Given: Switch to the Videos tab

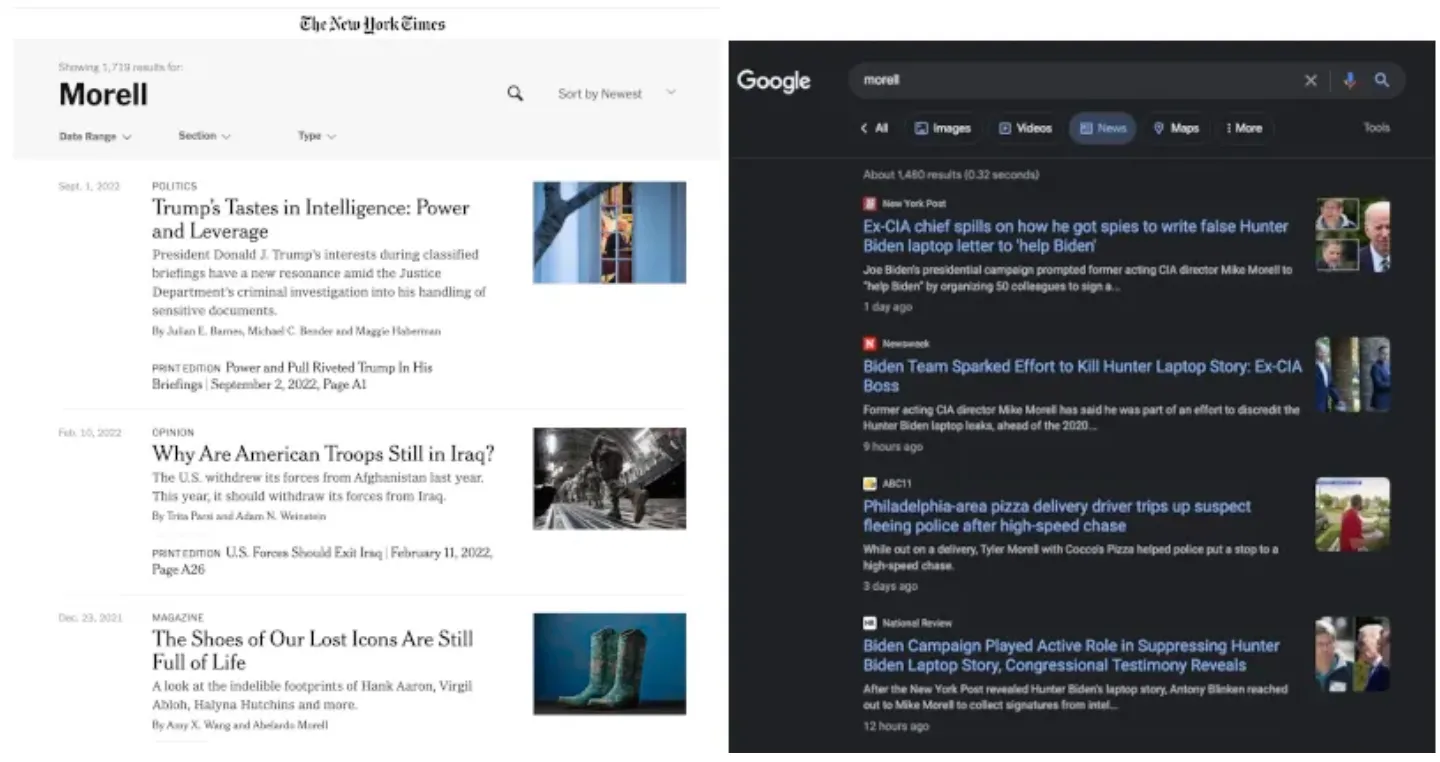Looking at the screenshot, I should click(x=1025, y=128).
